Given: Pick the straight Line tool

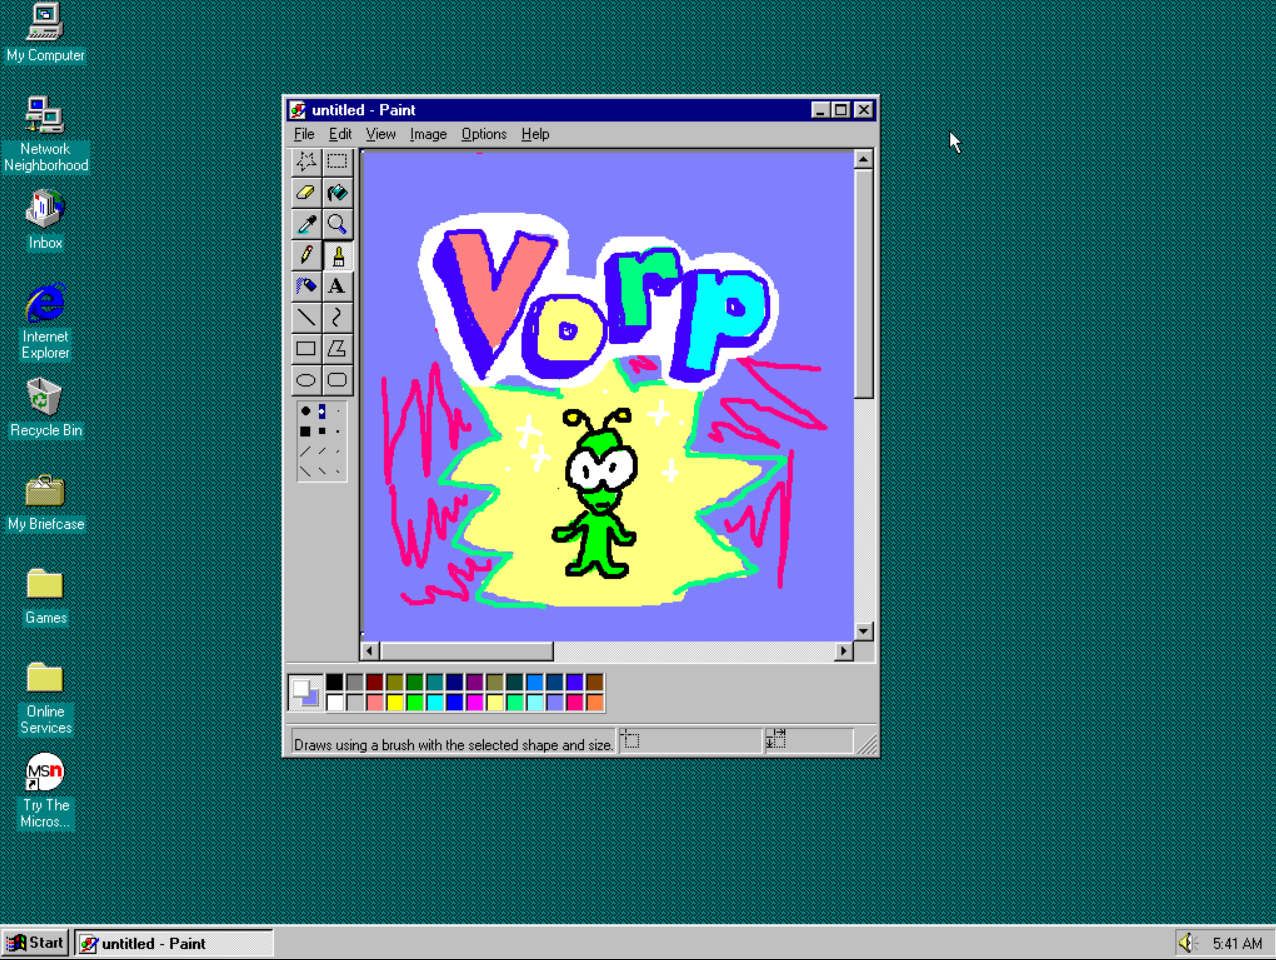Looking at the screenshot, I should [x=306, y=317].
